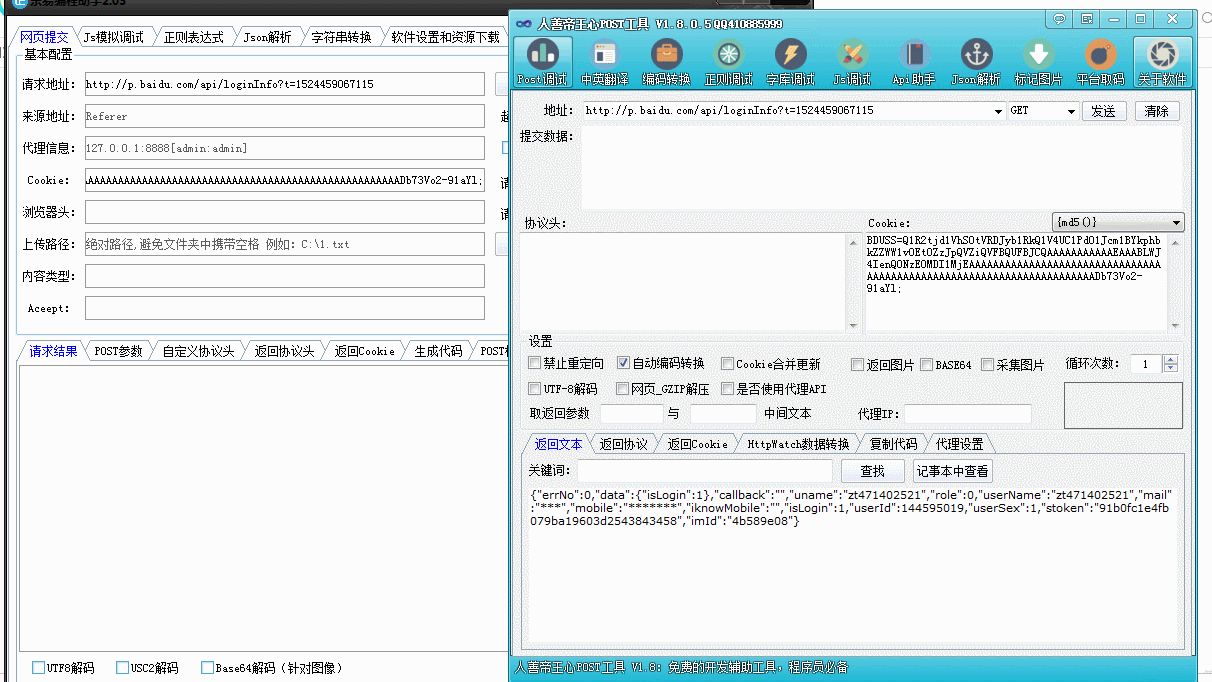This screenshot has height=682, width=1212.
Task: Click the 上传路径 field in background window
Action: (x=284, y=244)
